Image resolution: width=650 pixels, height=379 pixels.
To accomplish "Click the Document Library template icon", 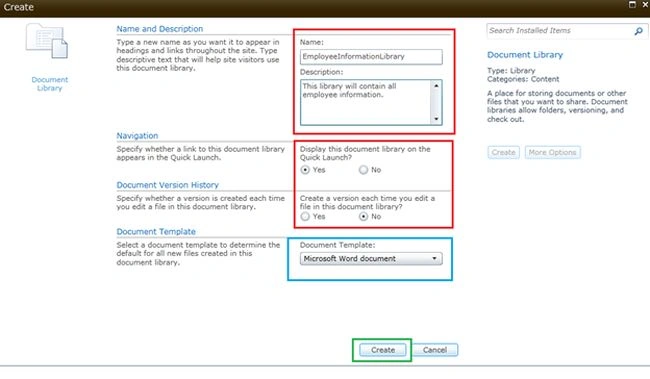I will (47, 41).
